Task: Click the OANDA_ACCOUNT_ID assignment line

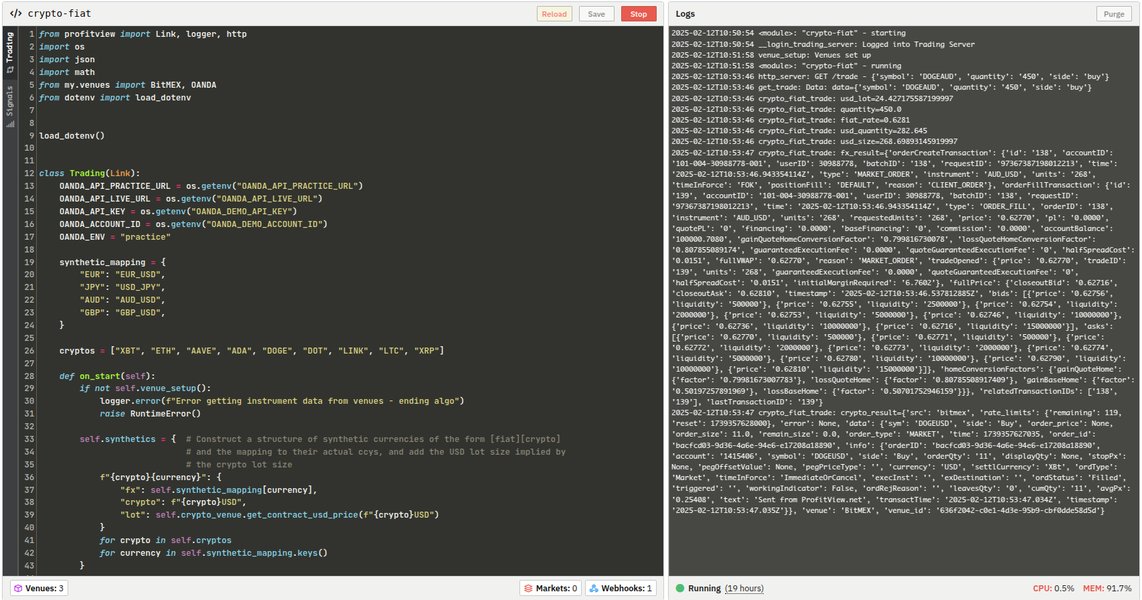Action: click(193, 224)
